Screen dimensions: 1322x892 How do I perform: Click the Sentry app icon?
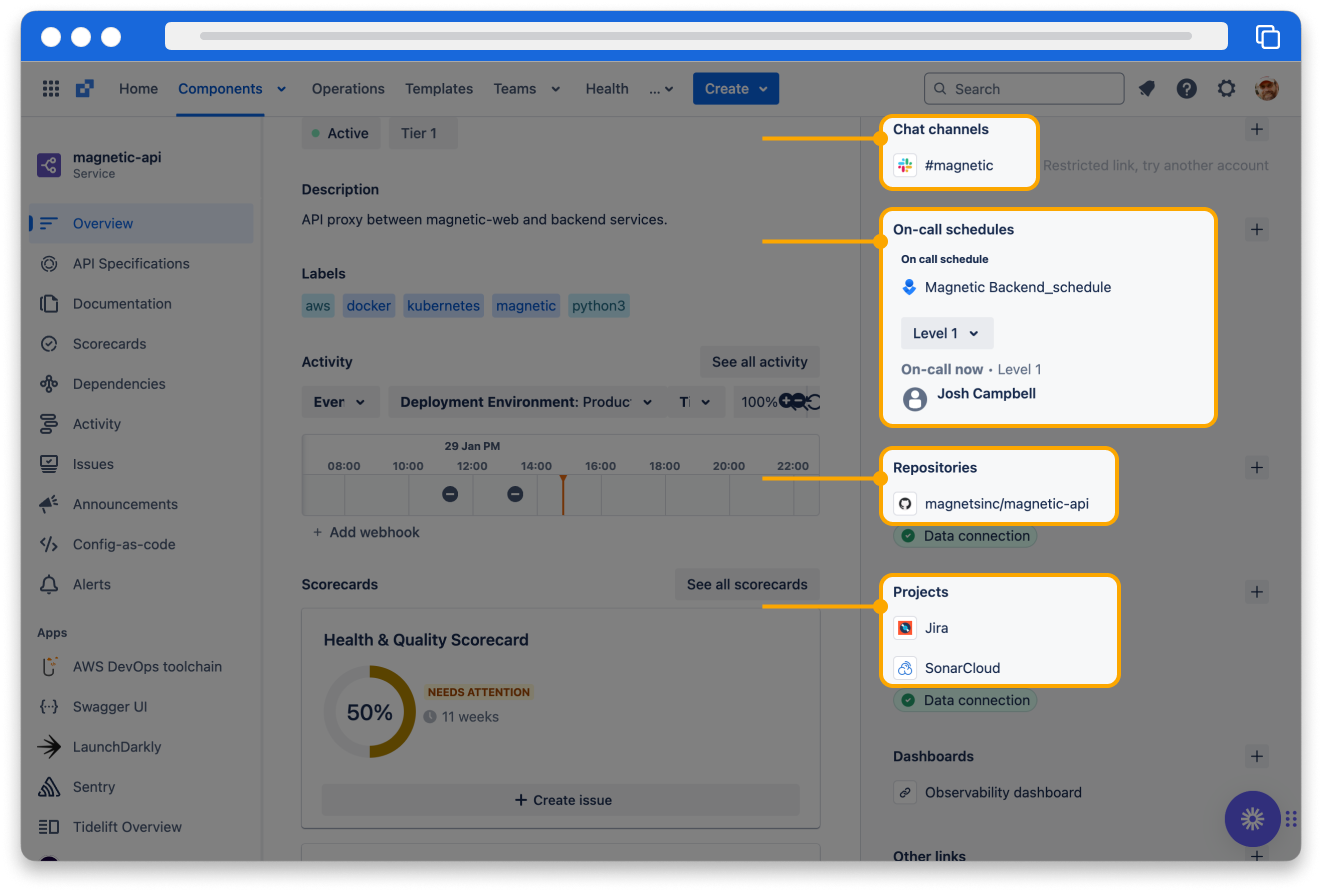(49, 787)
